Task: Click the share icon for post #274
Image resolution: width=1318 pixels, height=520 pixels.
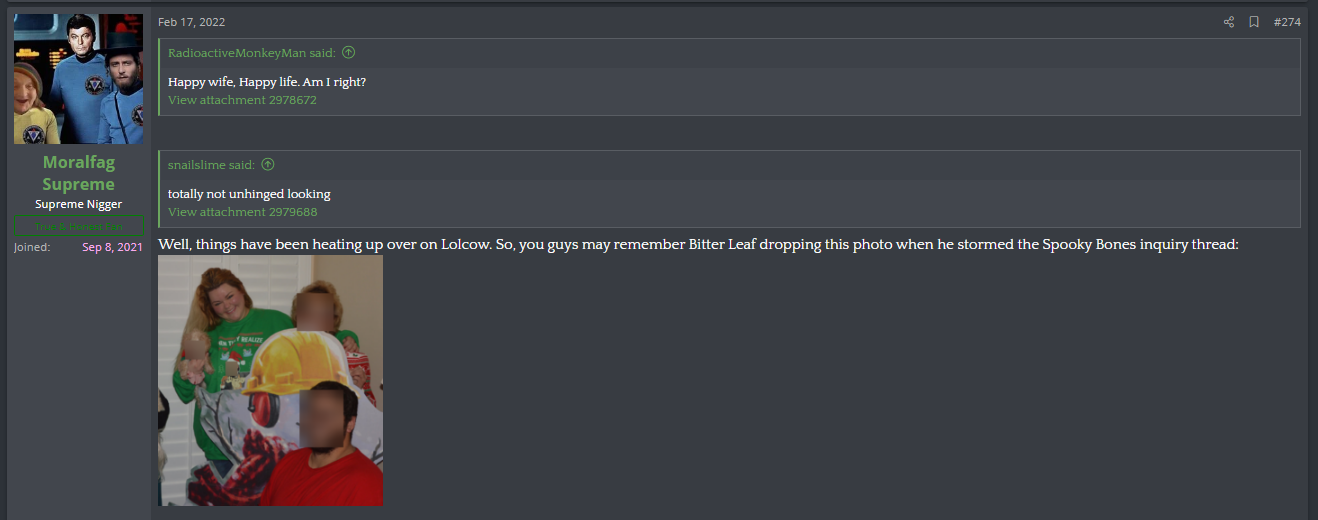Action: tap(1229, 22)
